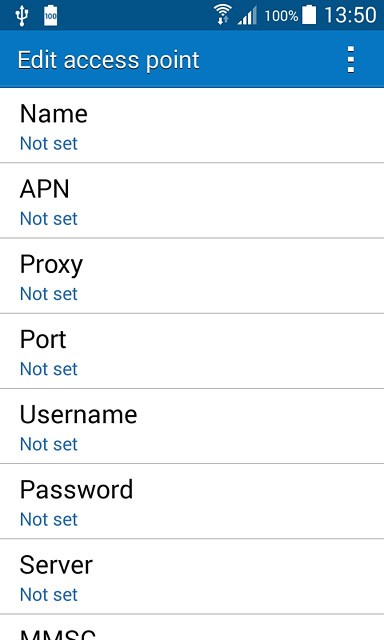Open the Server setting
Image resolution: width=384 pixels, height=640 pixels.
192,576
